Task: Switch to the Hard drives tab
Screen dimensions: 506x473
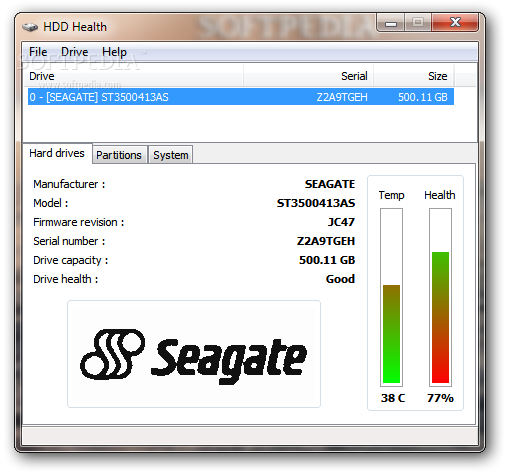Action: (57, 153)
